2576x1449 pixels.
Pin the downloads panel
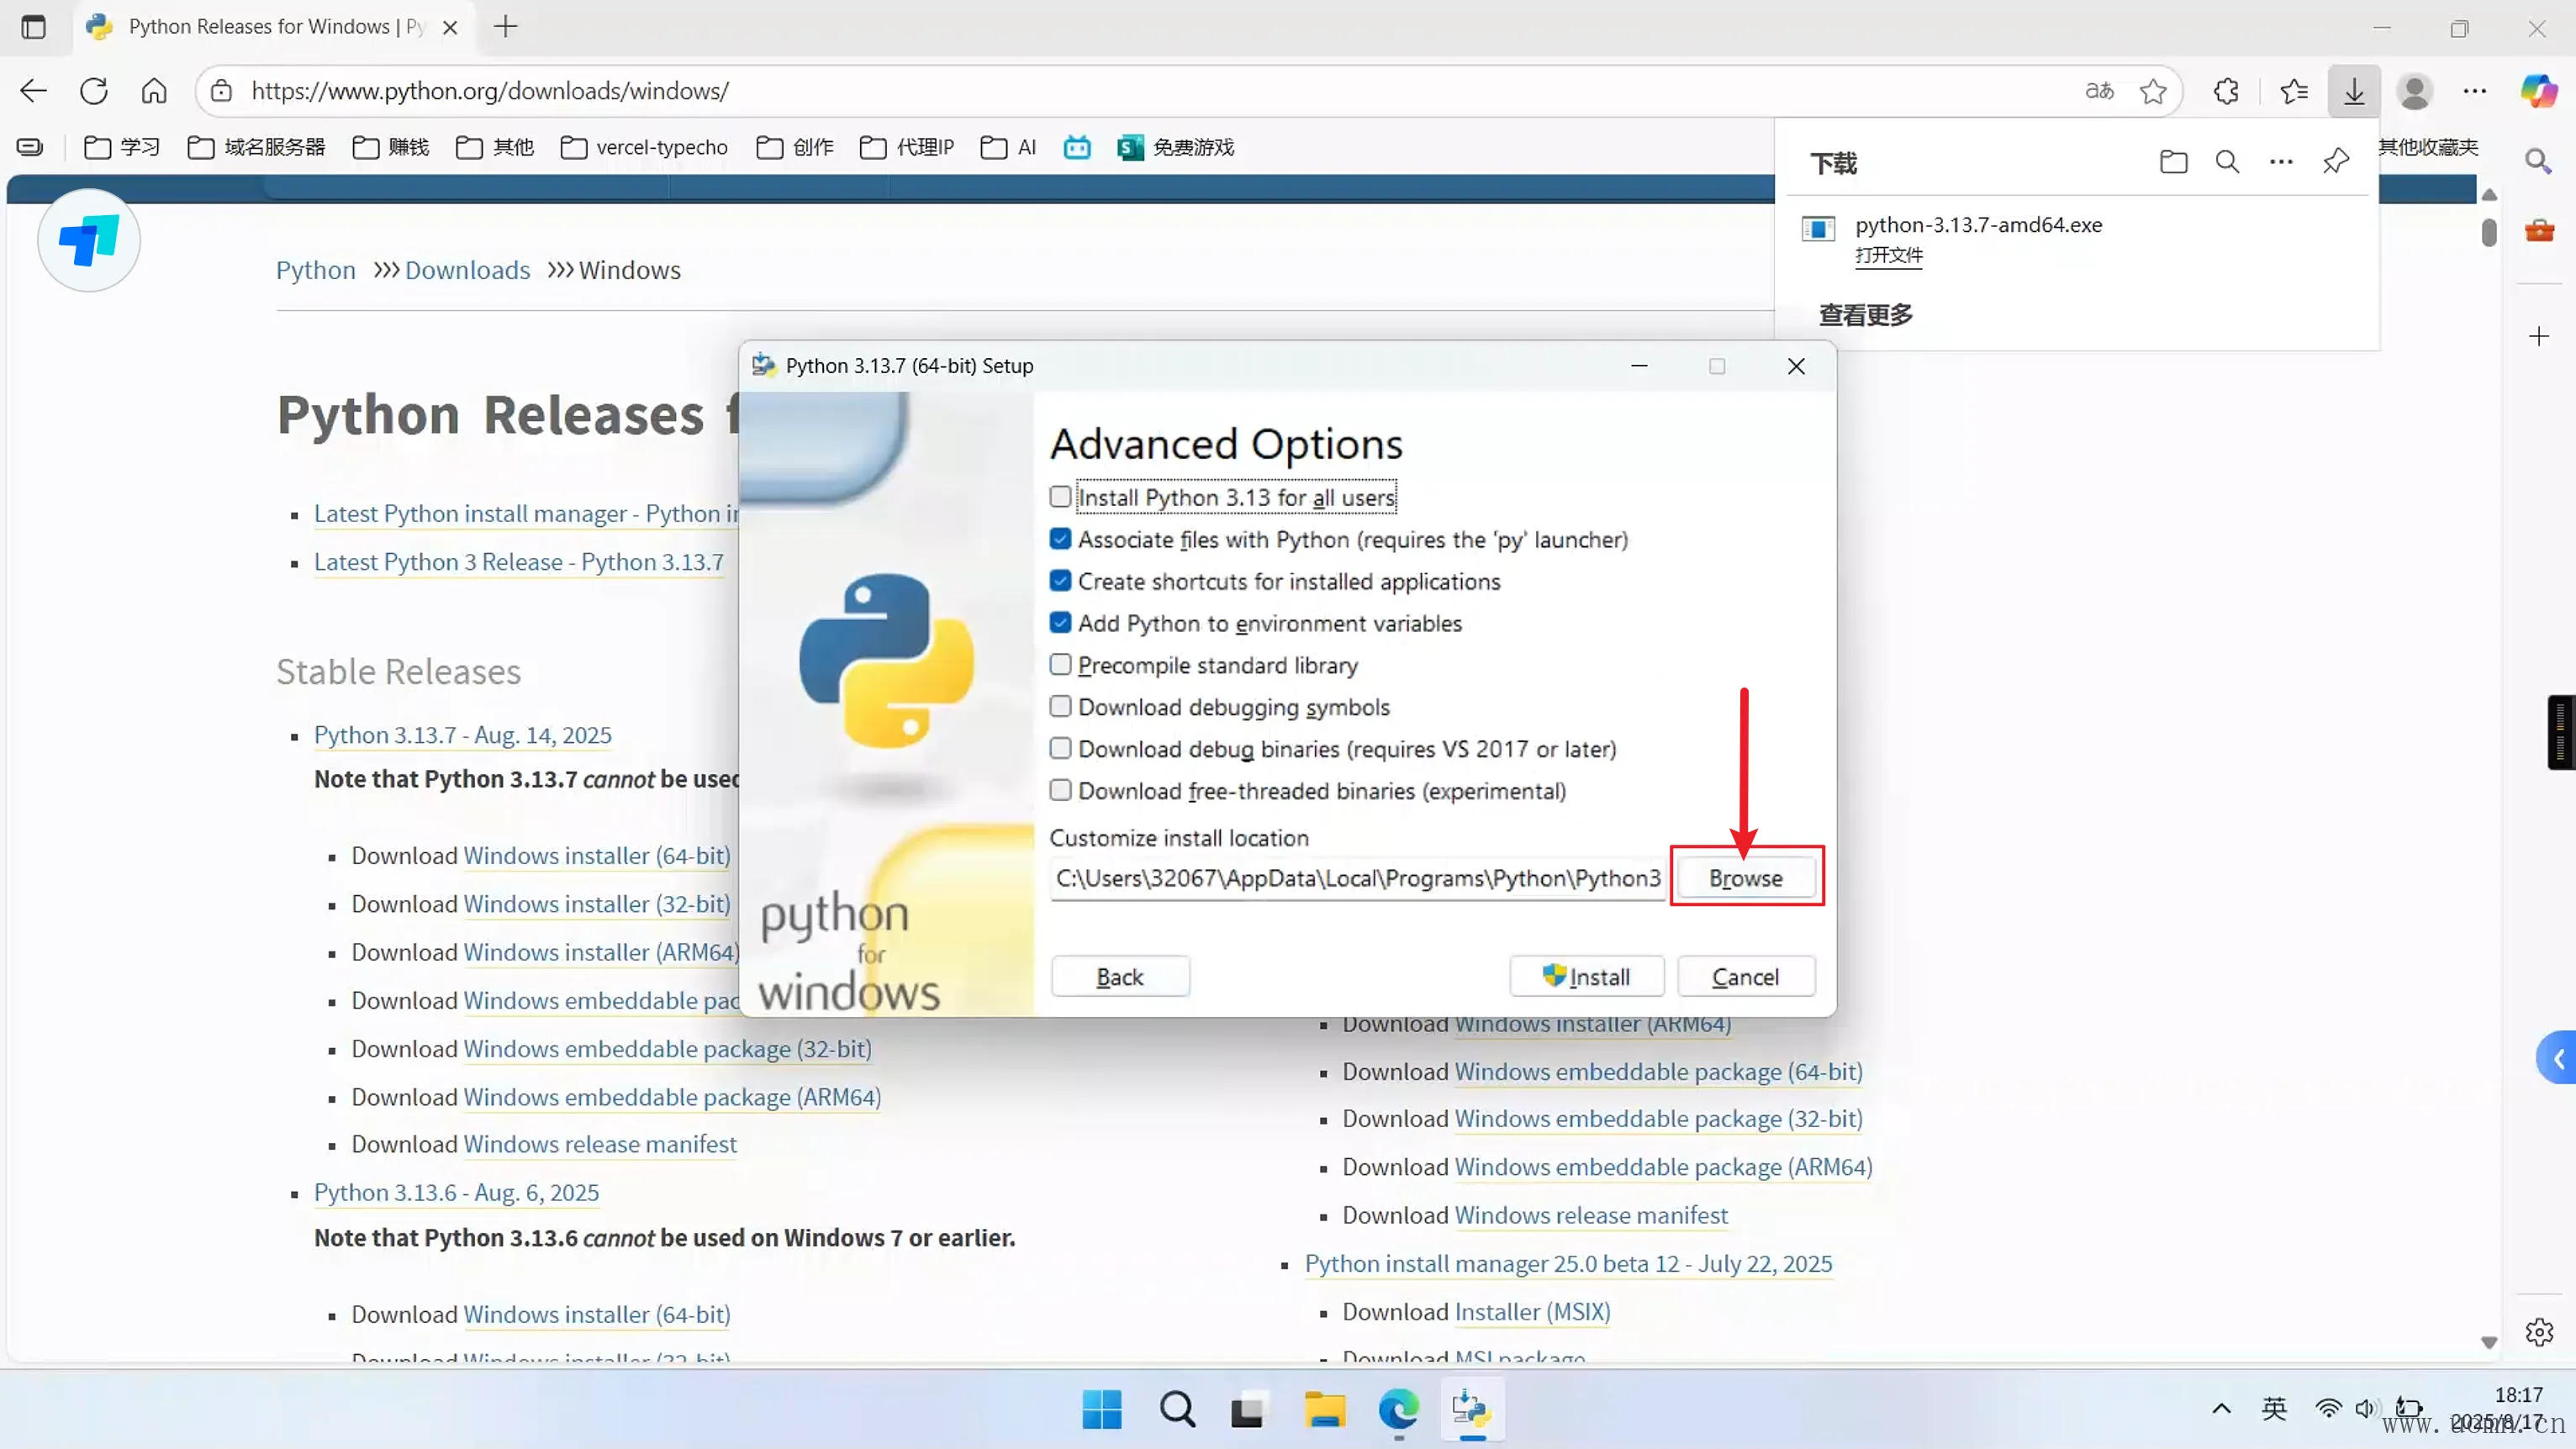(x=2336, y=162)
